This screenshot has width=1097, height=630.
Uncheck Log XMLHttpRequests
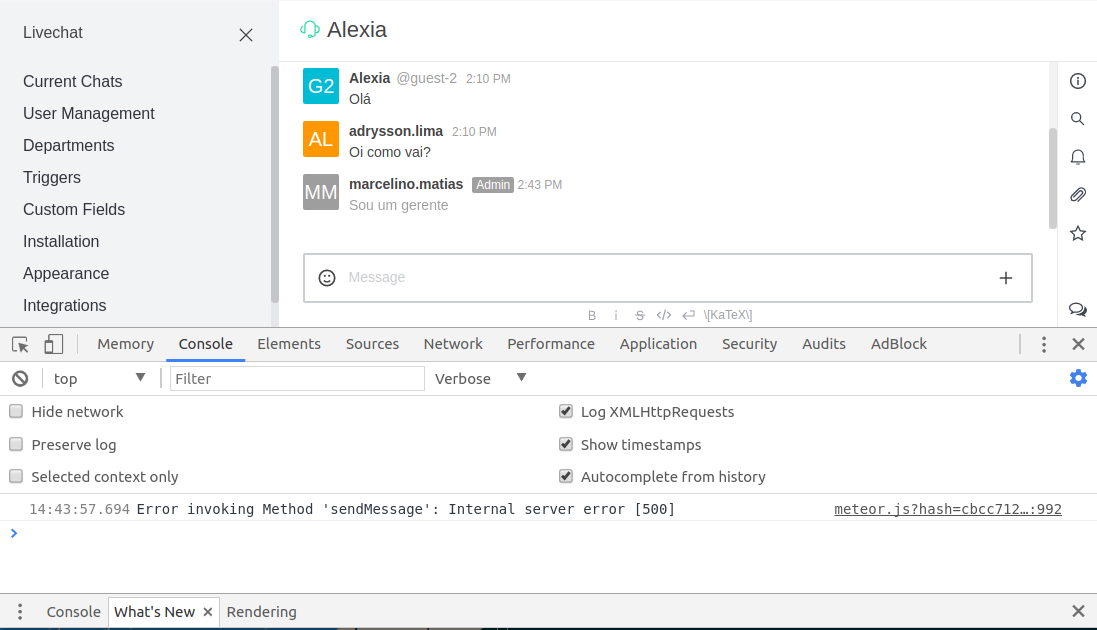[566, 412]
